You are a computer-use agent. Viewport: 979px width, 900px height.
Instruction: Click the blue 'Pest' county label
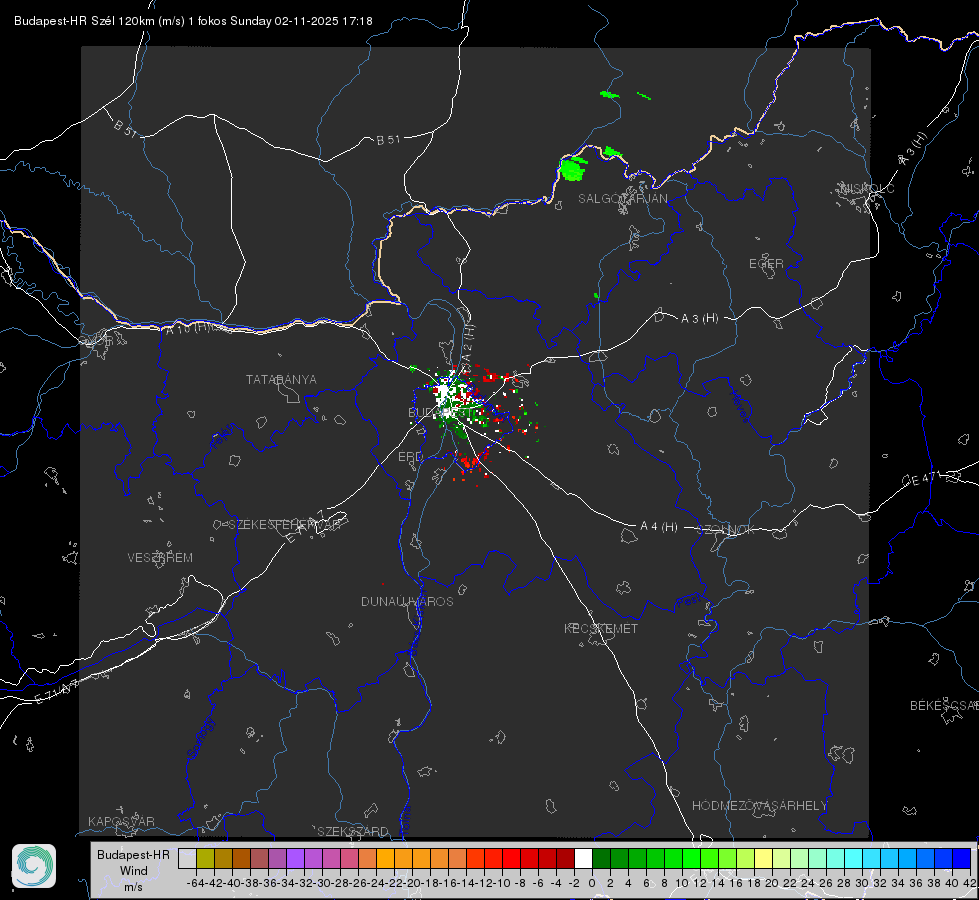point(688,602)
